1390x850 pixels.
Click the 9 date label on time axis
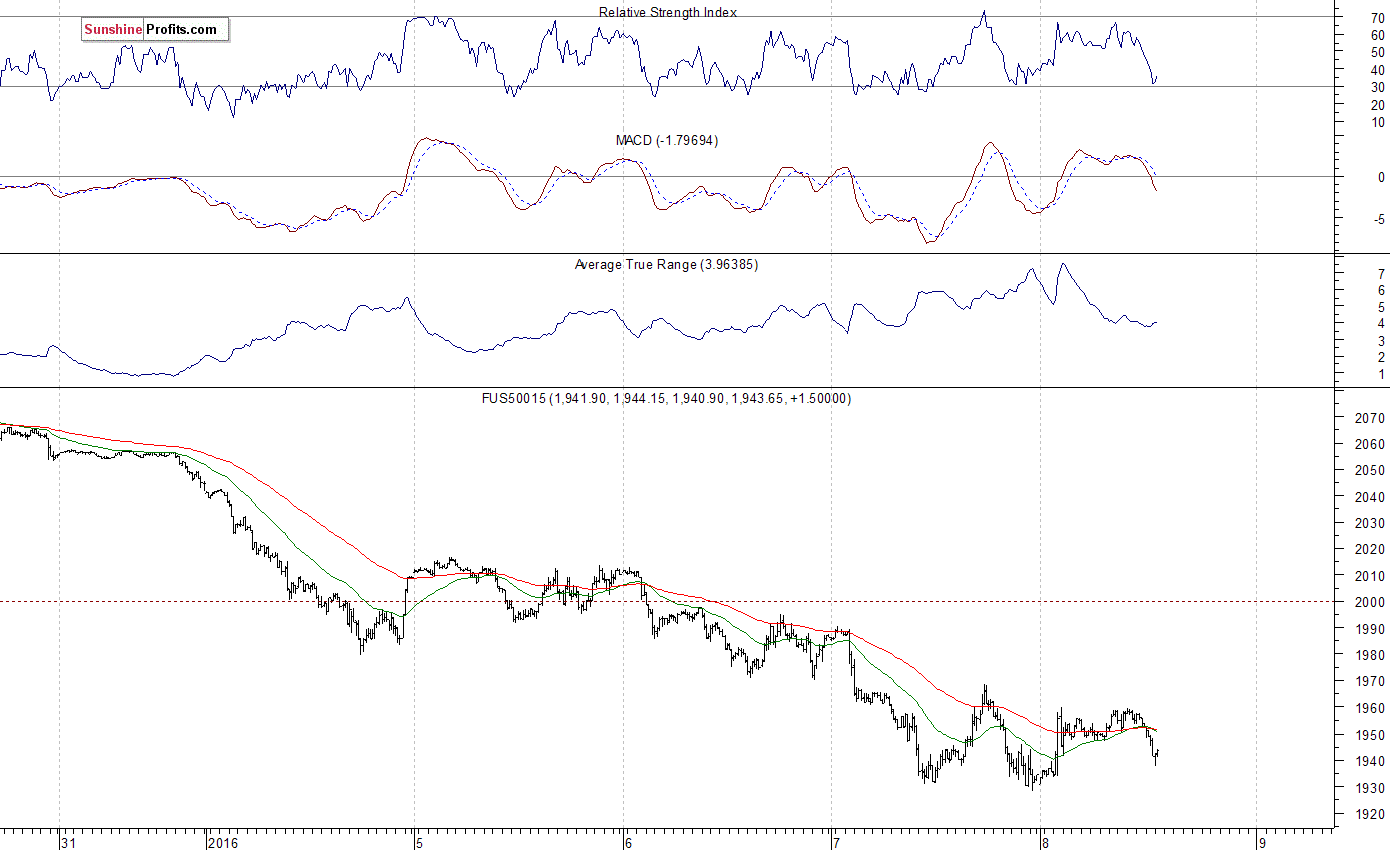(1263, 842)
